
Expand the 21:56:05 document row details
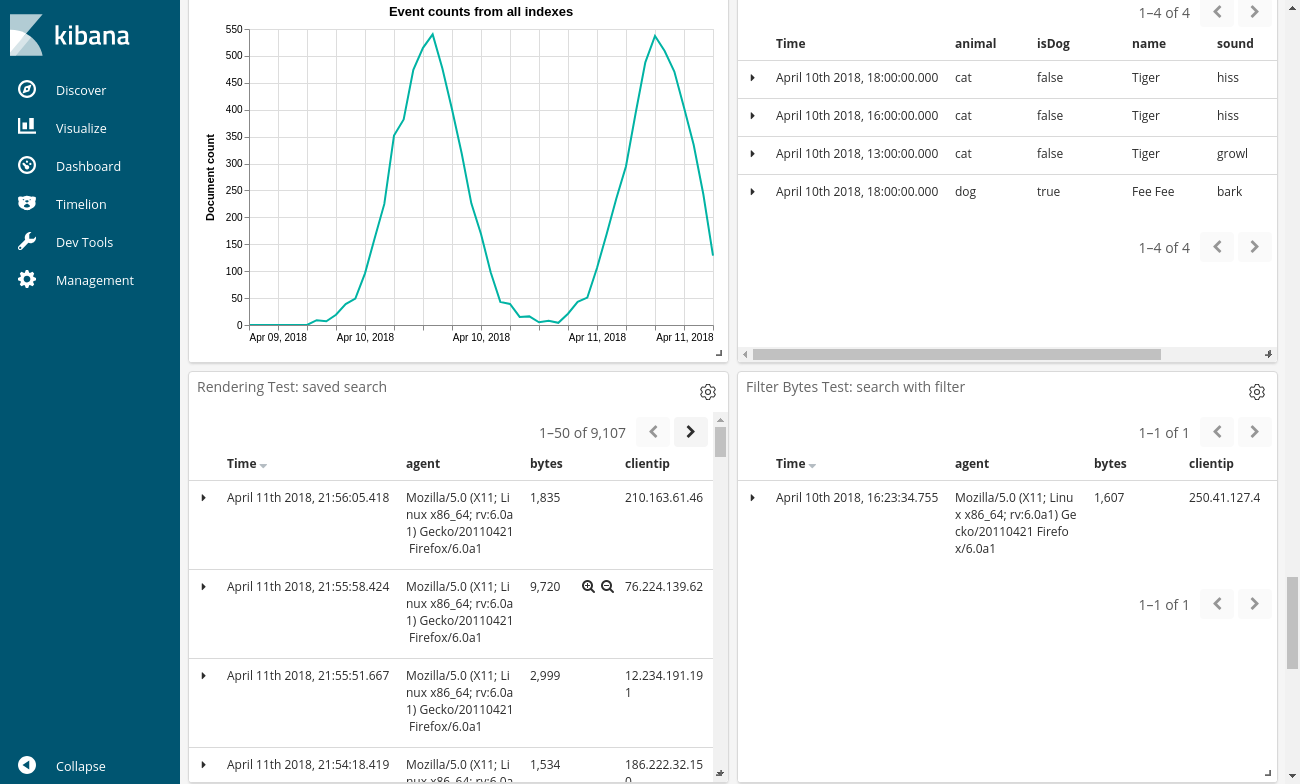point(203,497)
